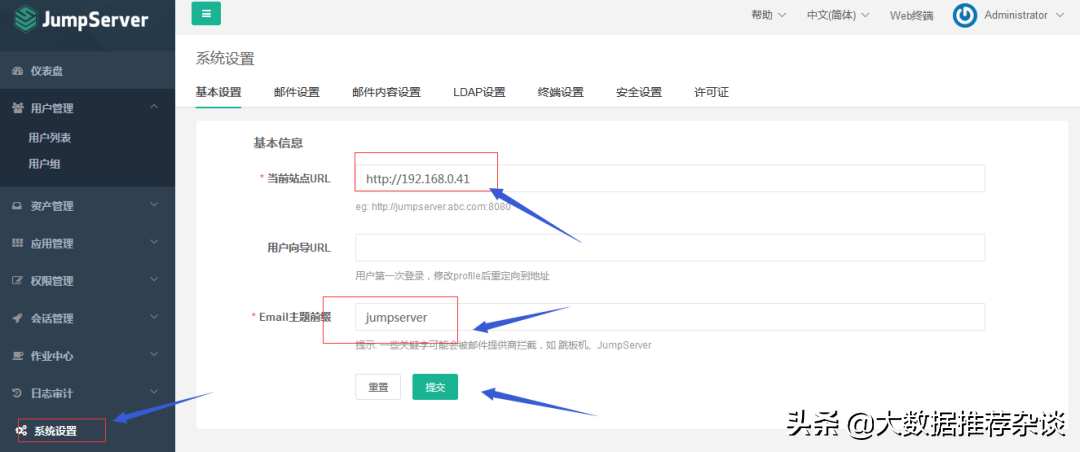Open the Web终端 link
Screen dimensions: 1080x452
click(x=911, y=15)
